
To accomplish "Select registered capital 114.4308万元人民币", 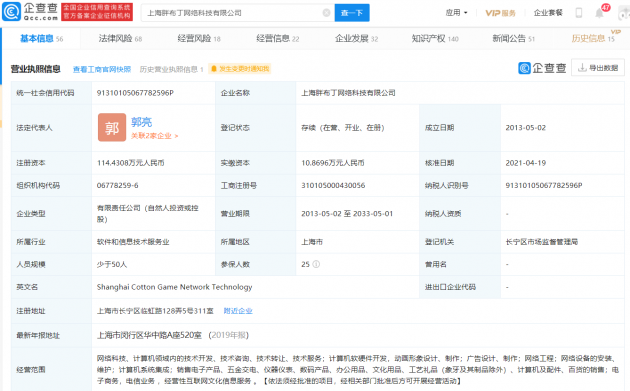I will 131,163.
